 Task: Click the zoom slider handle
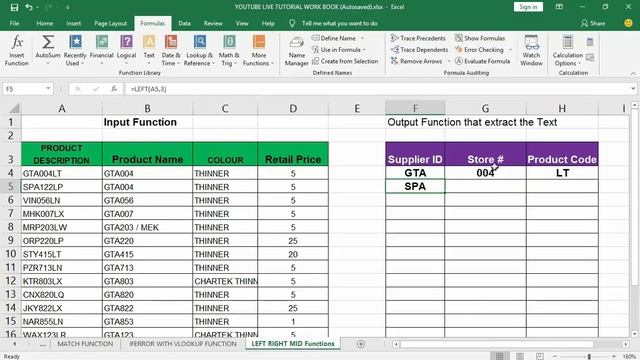589,356
